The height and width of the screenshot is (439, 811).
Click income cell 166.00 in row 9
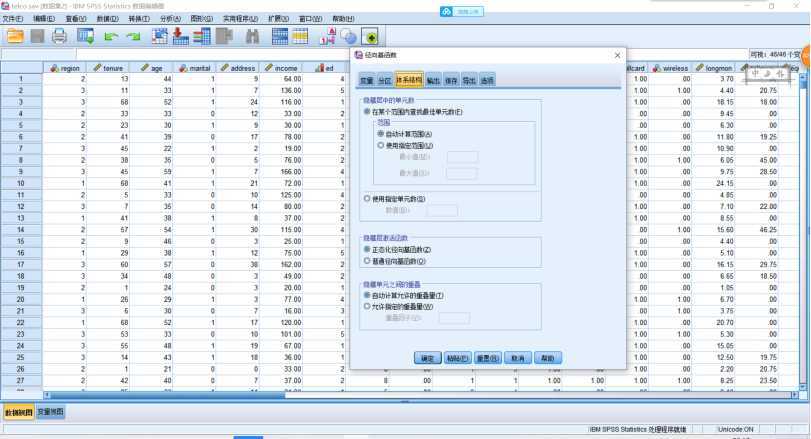[x=281, y=172]
